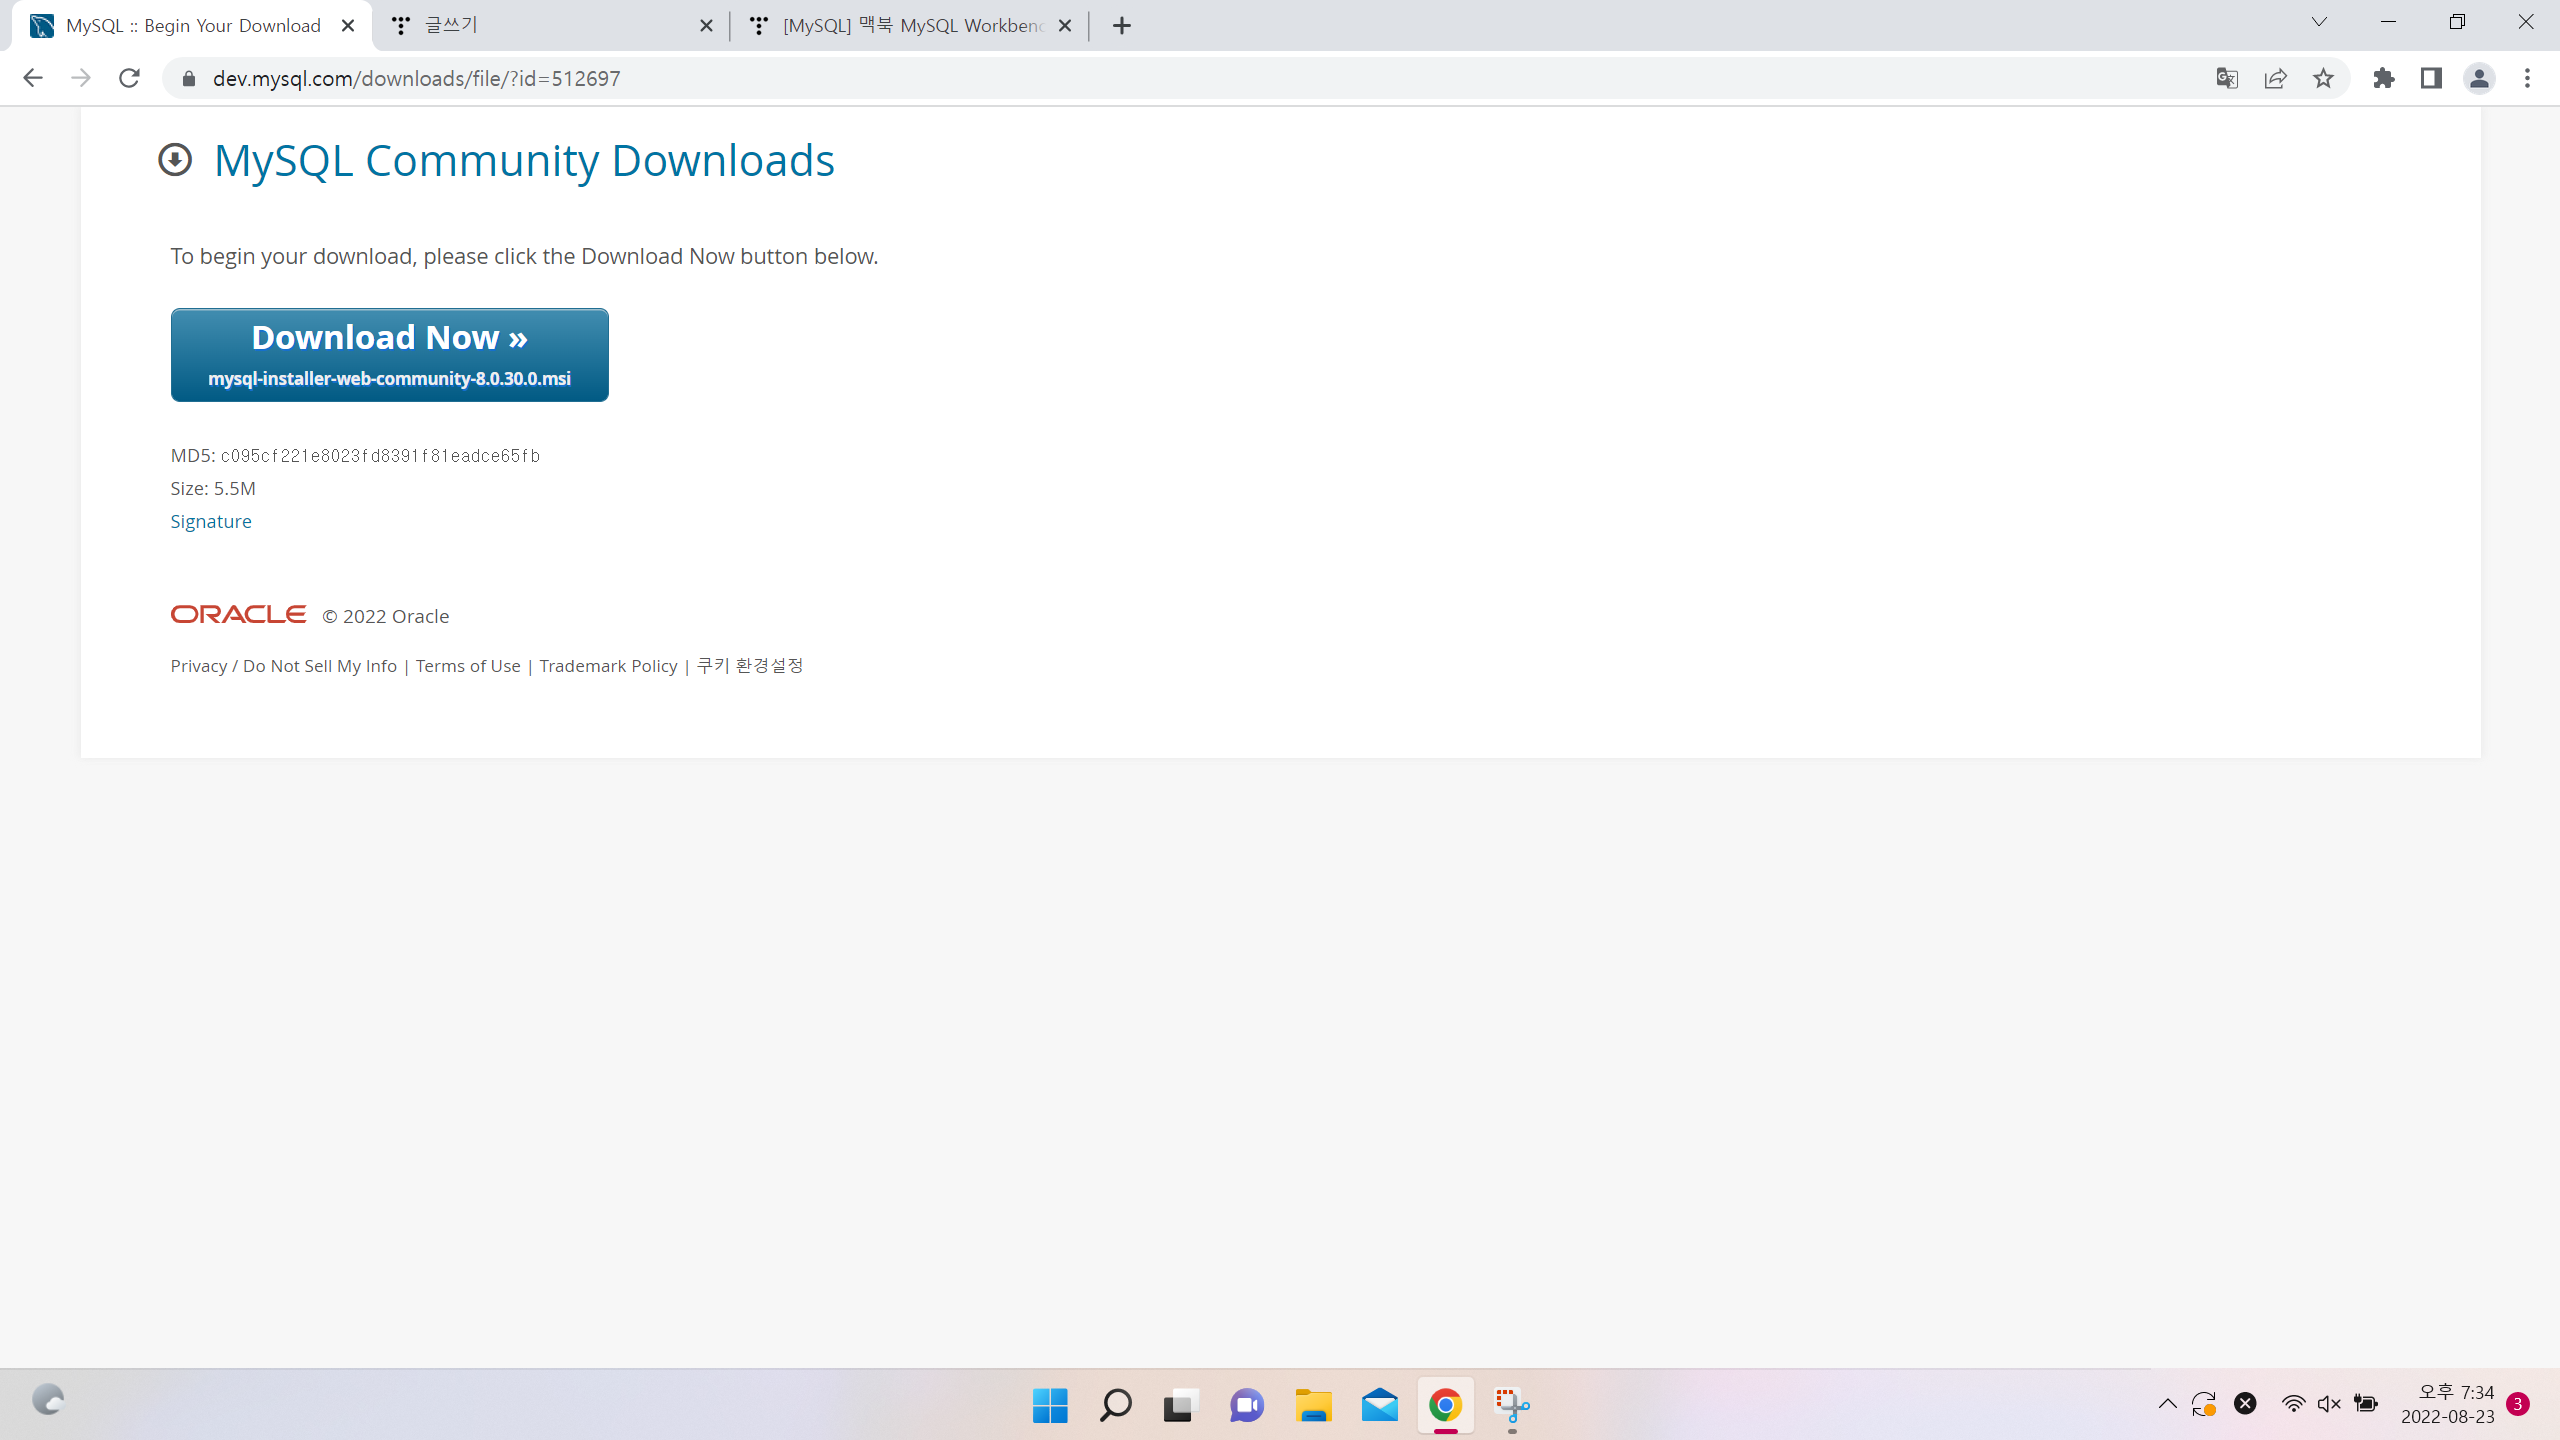Click the muted volume tray icon
2560x1440 pixels.
(x=2329, y=1404)
